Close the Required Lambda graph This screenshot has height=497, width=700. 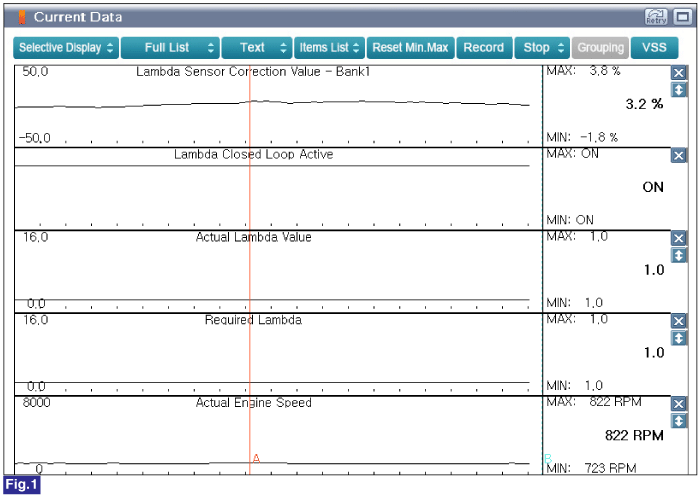tap(679, 321)
